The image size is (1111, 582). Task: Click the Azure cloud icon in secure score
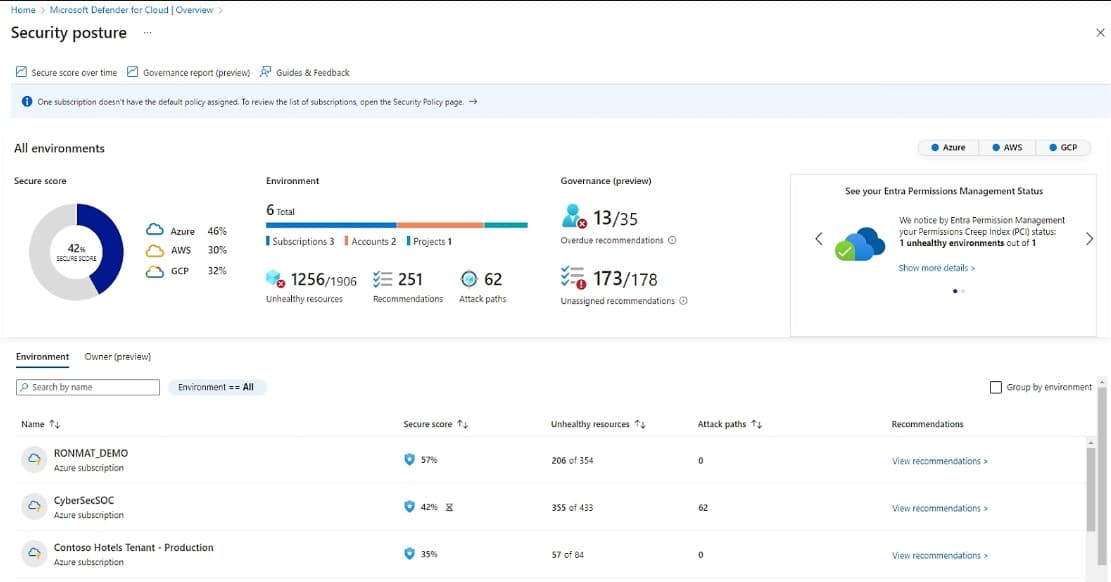coord(154,230)
